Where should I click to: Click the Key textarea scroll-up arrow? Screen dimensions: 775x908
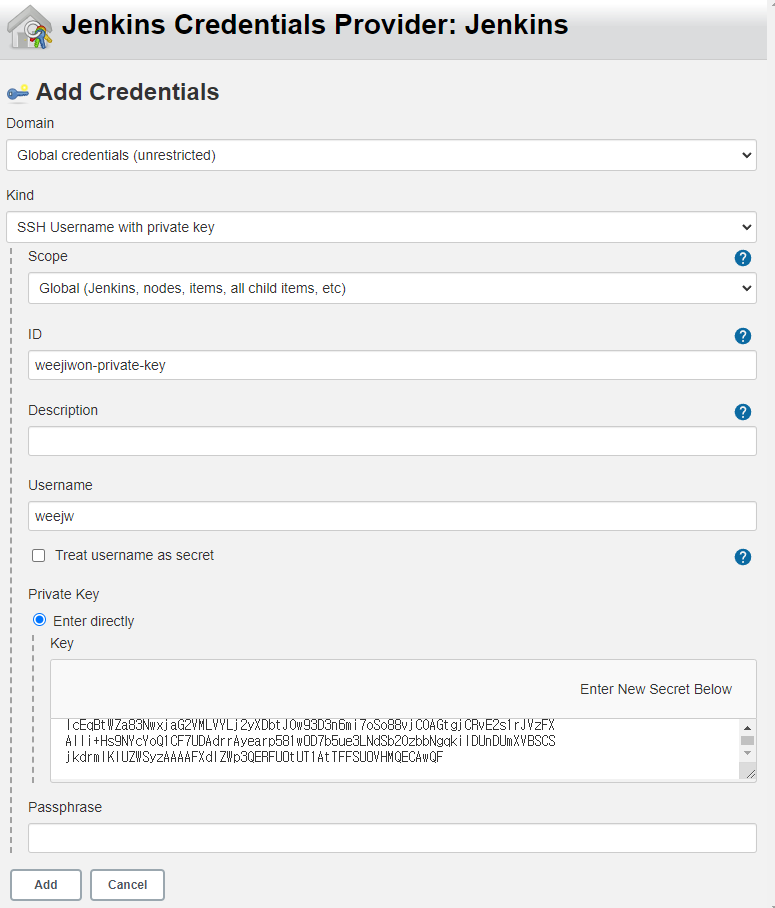(747, 728)
